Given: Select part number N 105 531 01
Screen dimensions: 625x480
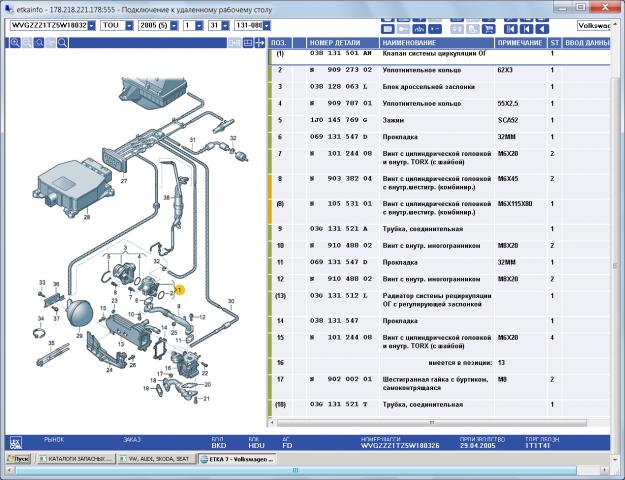Looking at the screenshot, I should point(341,204).
